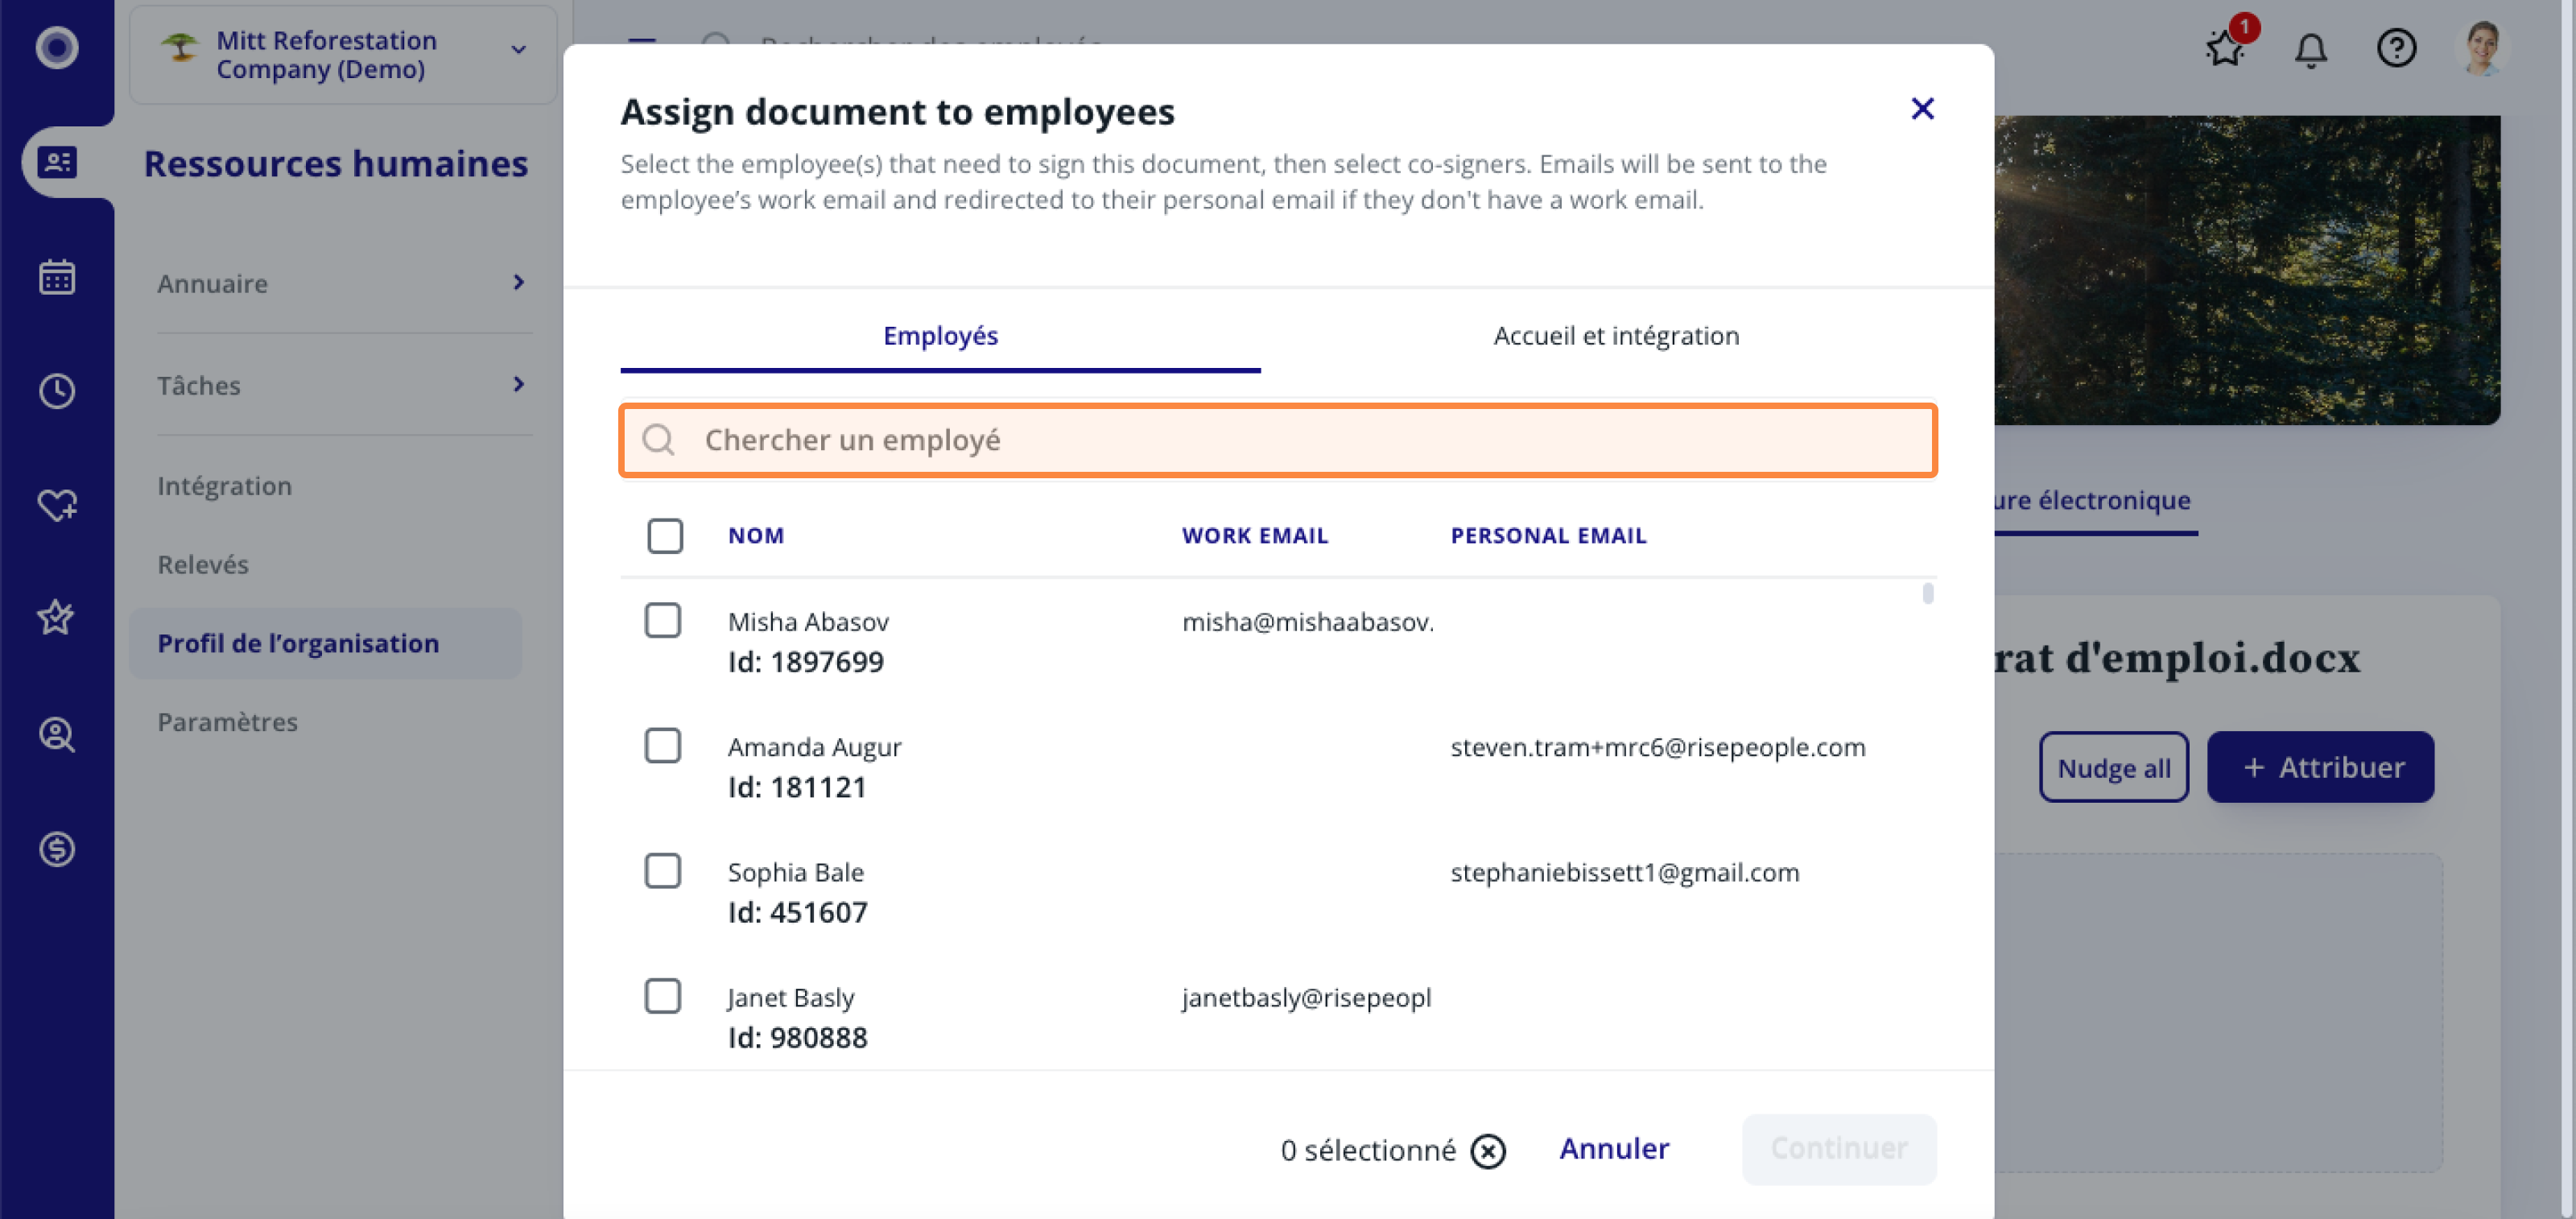The height and width of the screenshot is (1219, 2576).
Task: Click the Id: 451607 text
Action: pos(797,912)
